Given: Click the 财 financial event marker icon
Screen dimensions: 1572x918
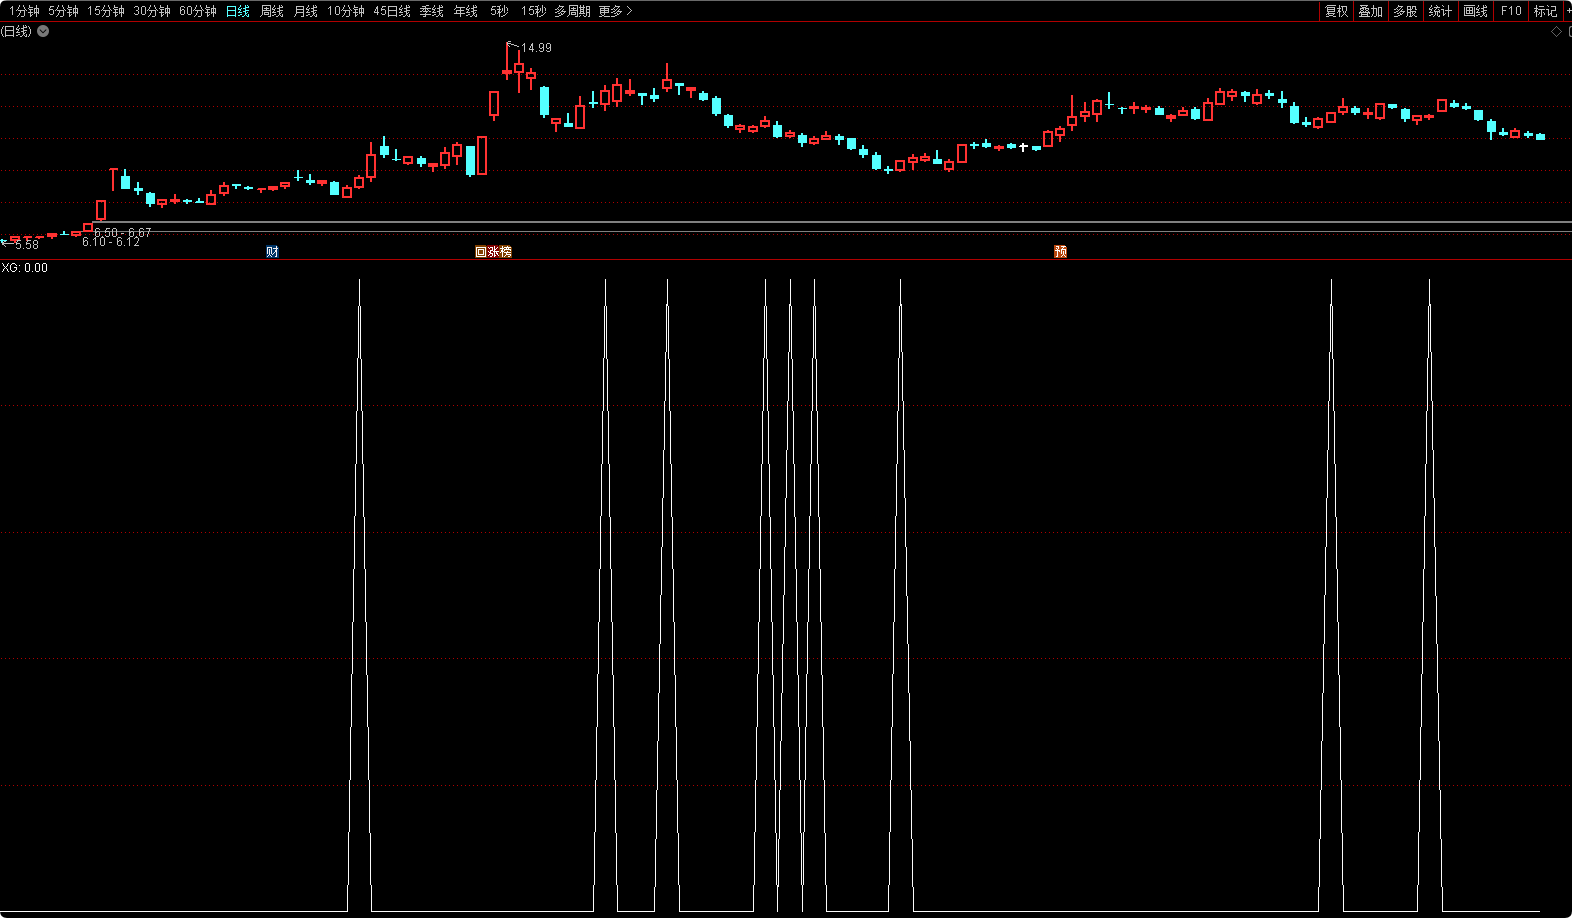Looking at the screenshot, I should (272, 252).
